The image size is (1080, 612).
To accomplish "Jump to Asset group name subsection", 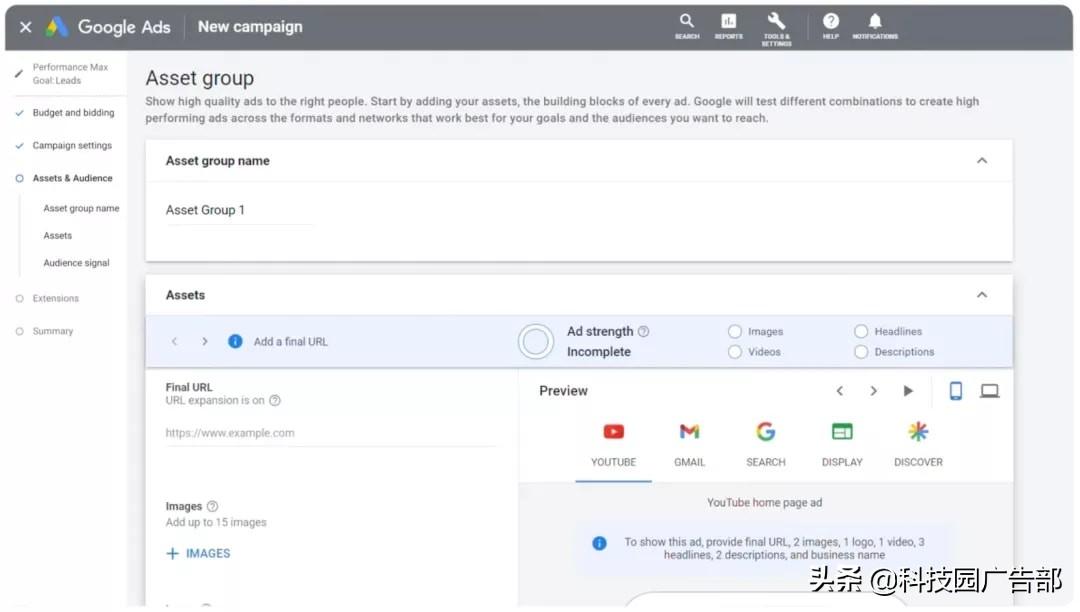I will click(x=81, y=209).
